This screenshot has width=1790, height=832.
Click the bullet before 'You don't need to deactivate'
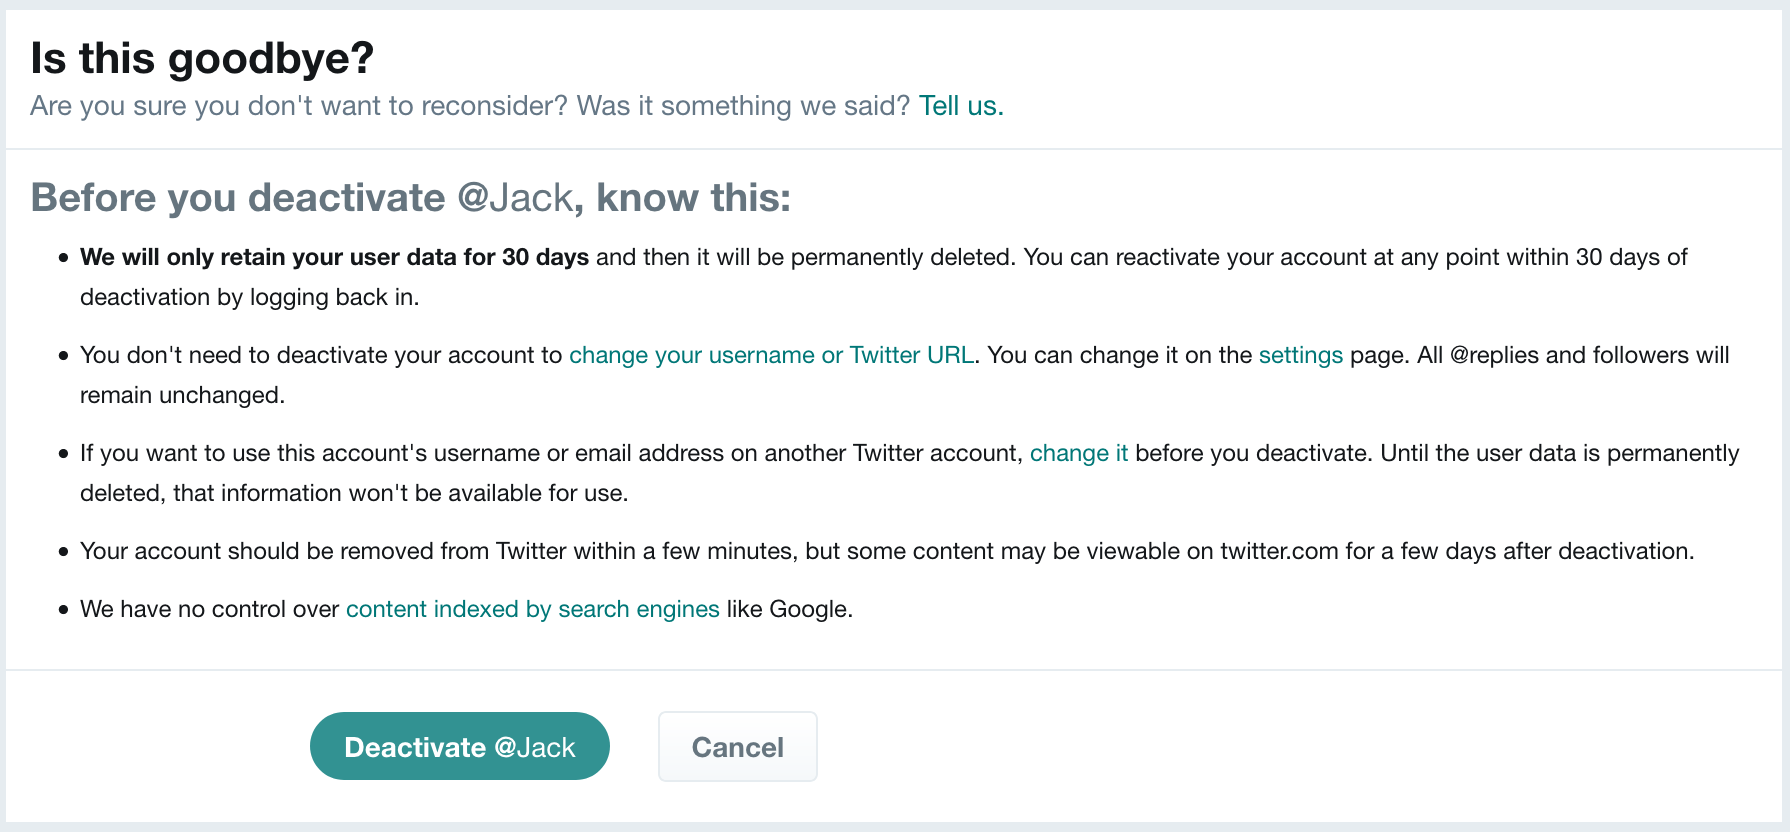tap(63, 356)
